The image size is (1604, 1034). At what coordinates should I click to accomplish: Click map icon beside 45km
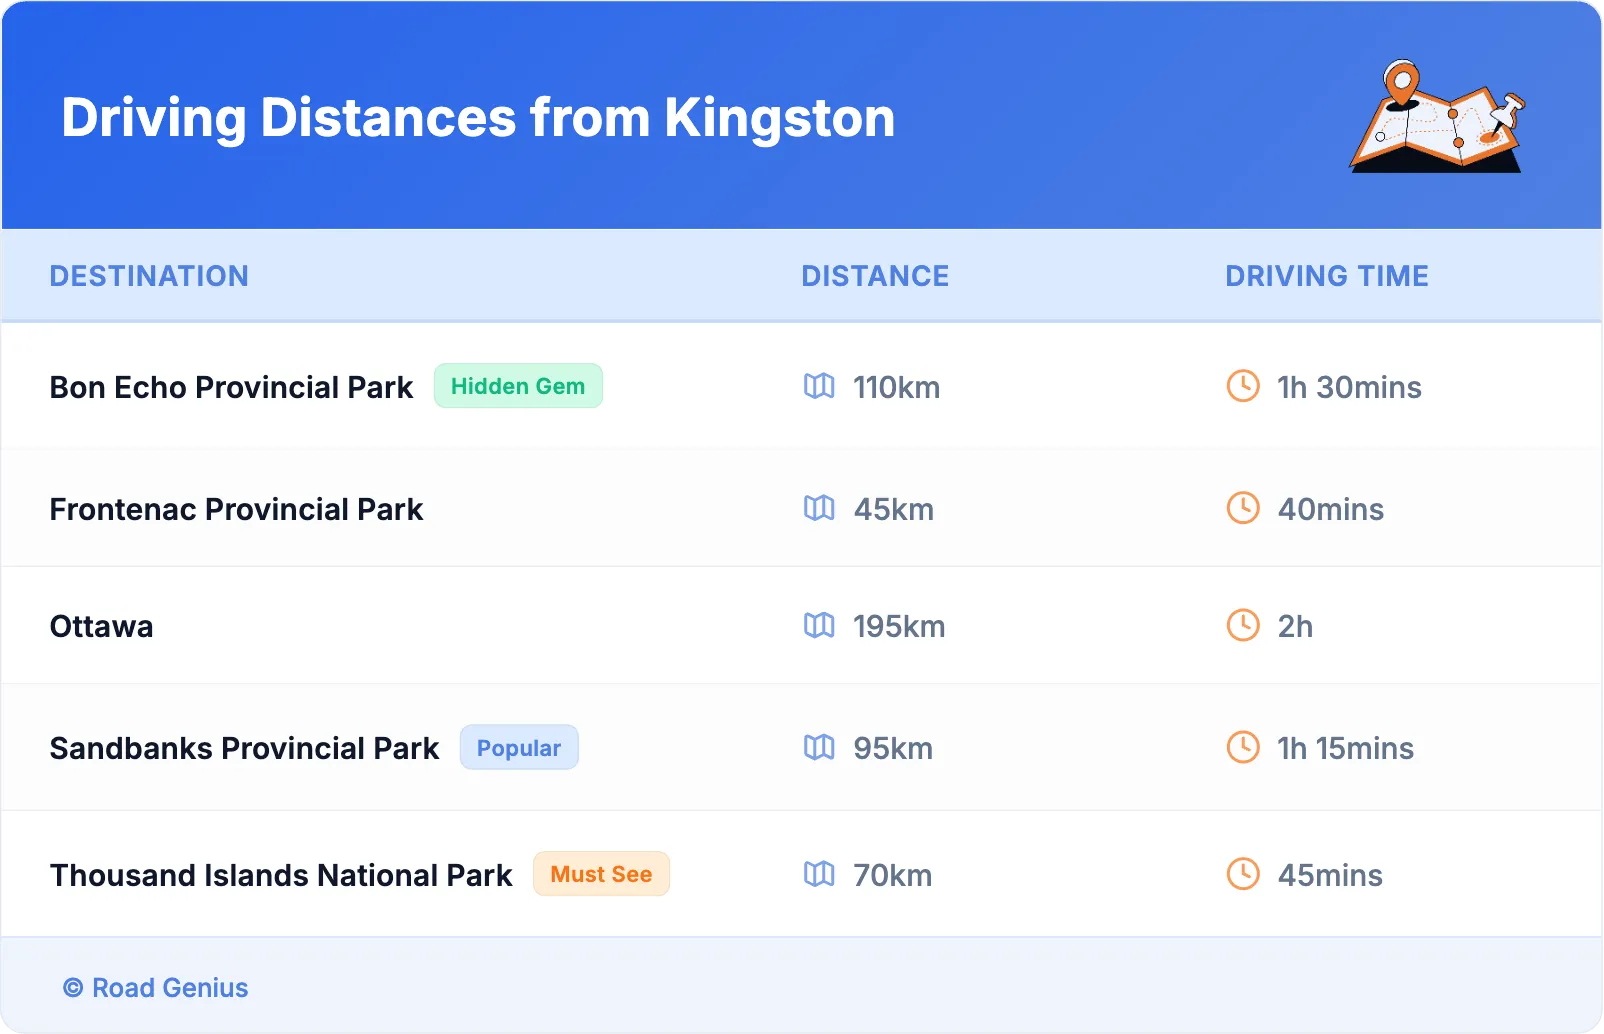click(x=819, y=508)
